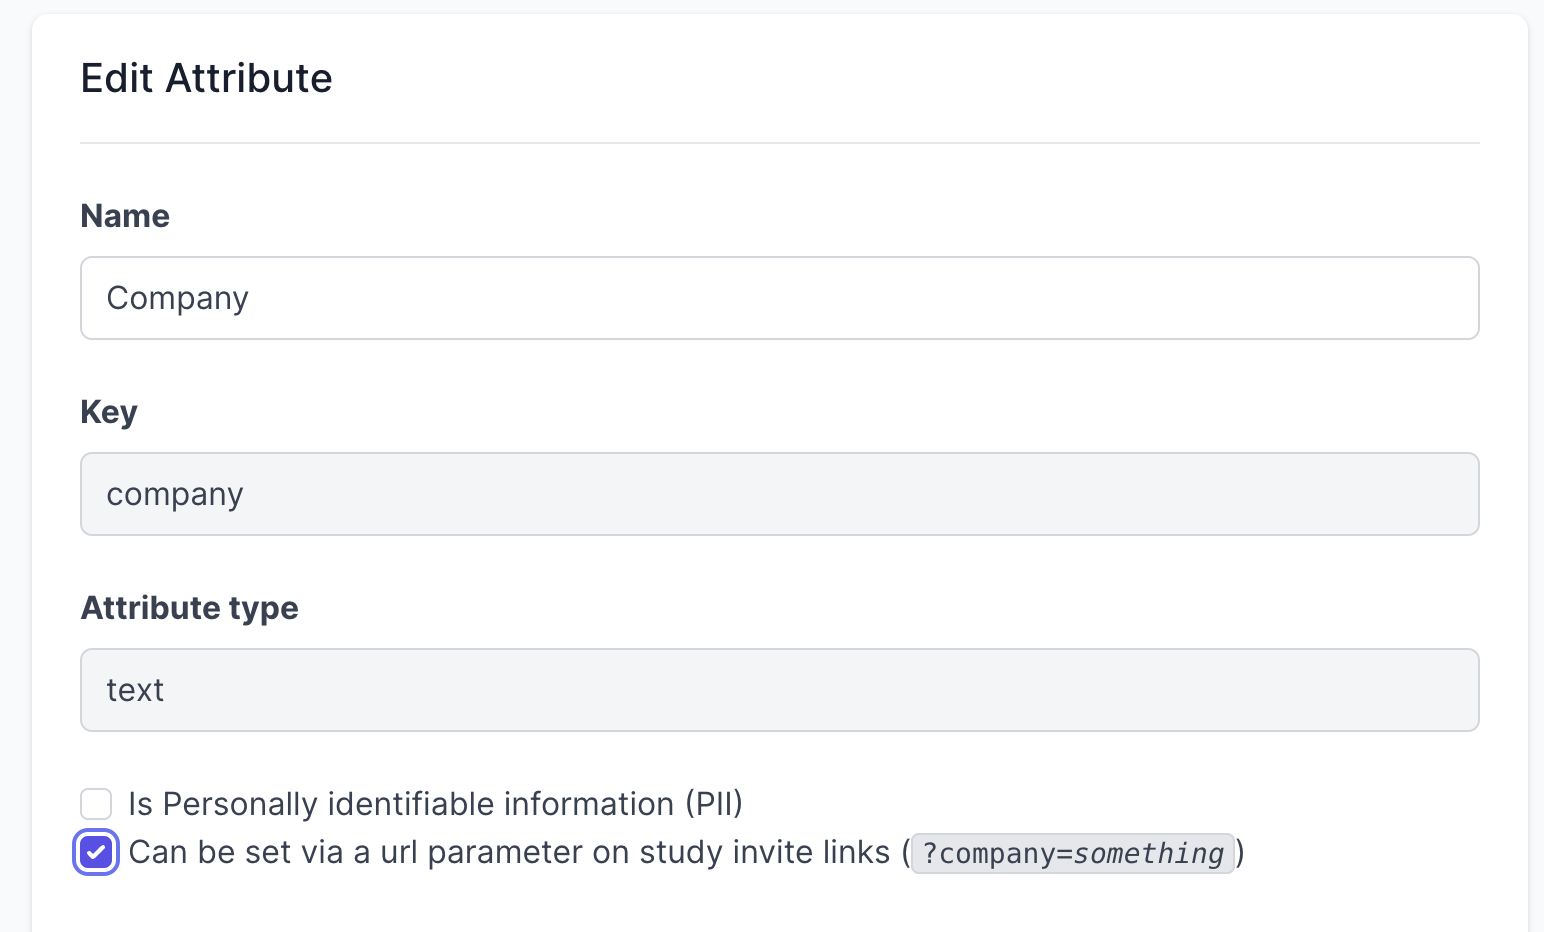Click the word 'Company' inside the Name field
Screen dimensions: 1544x932
pos(178,298)
